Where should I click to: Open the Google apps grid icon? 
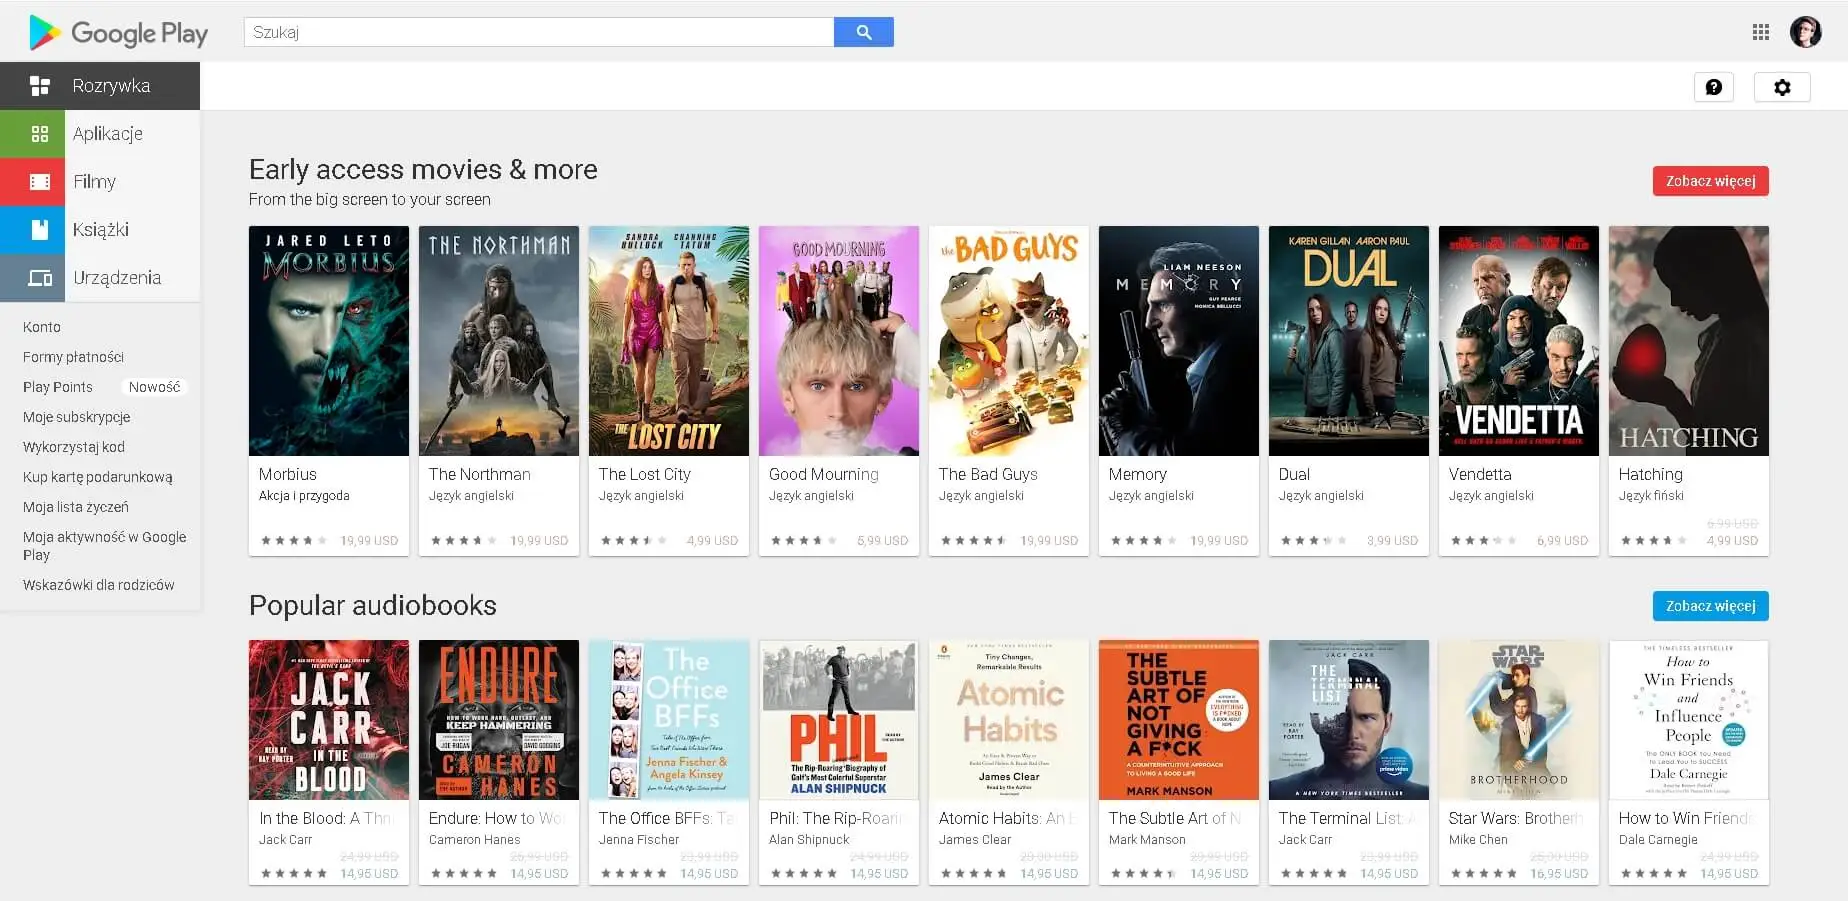coord(1761,32)
